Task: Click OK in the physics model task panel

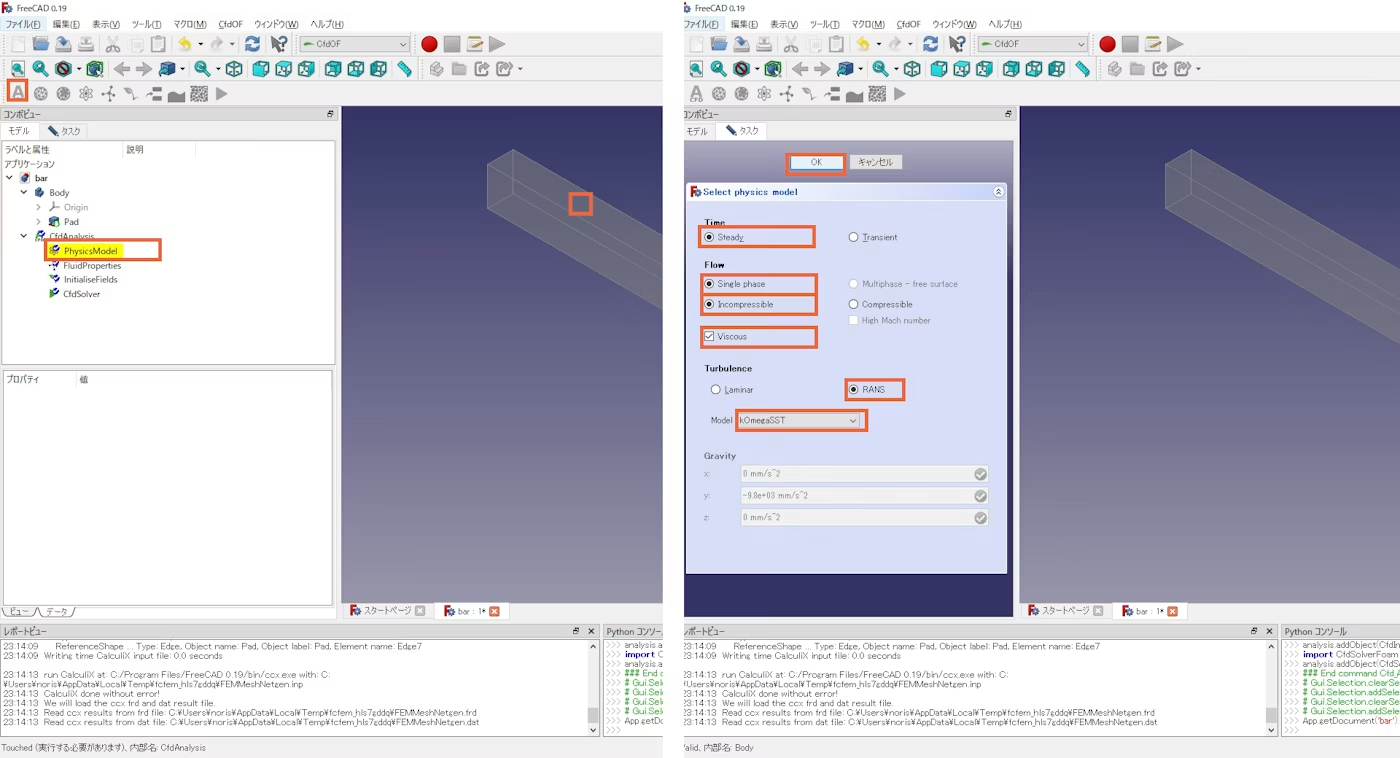Action: (816, 162)
